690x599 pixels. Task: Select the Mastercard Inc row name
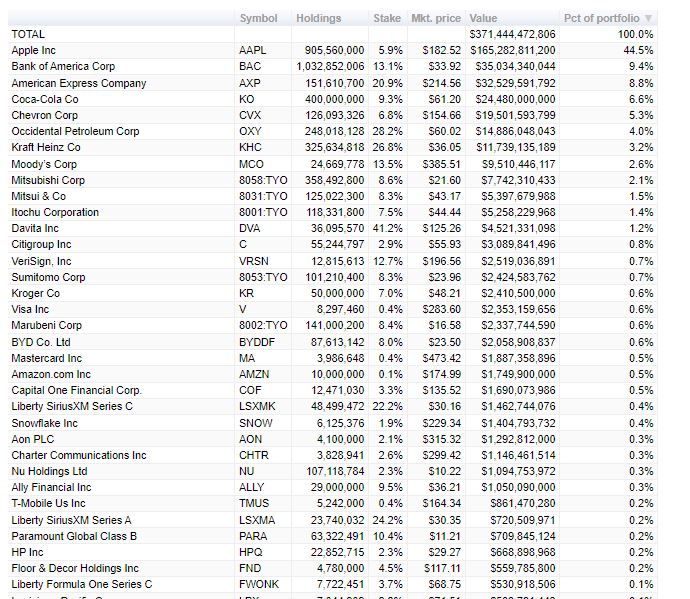pos(47,358)
